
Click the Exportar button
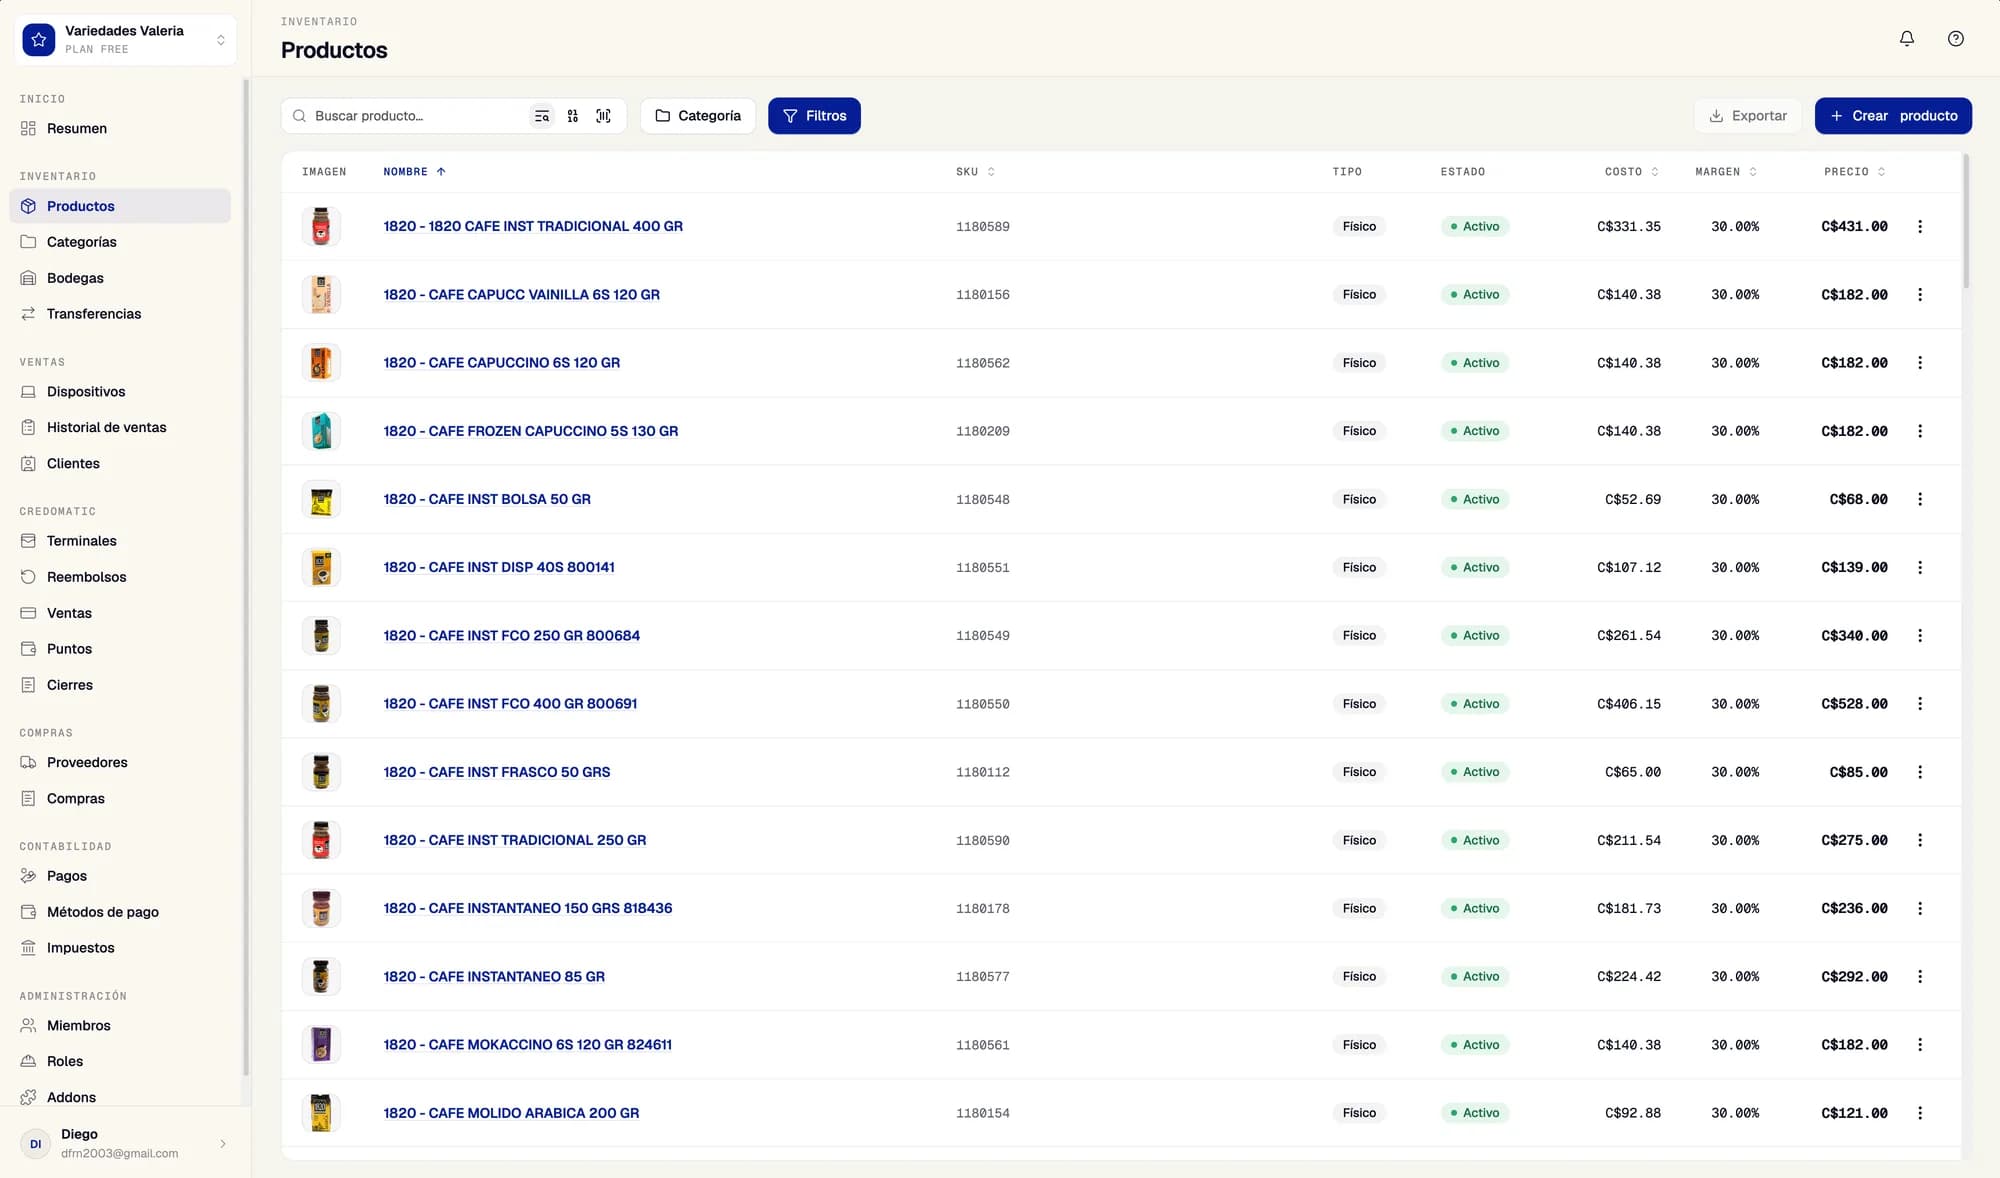(x=1747, y=116)
